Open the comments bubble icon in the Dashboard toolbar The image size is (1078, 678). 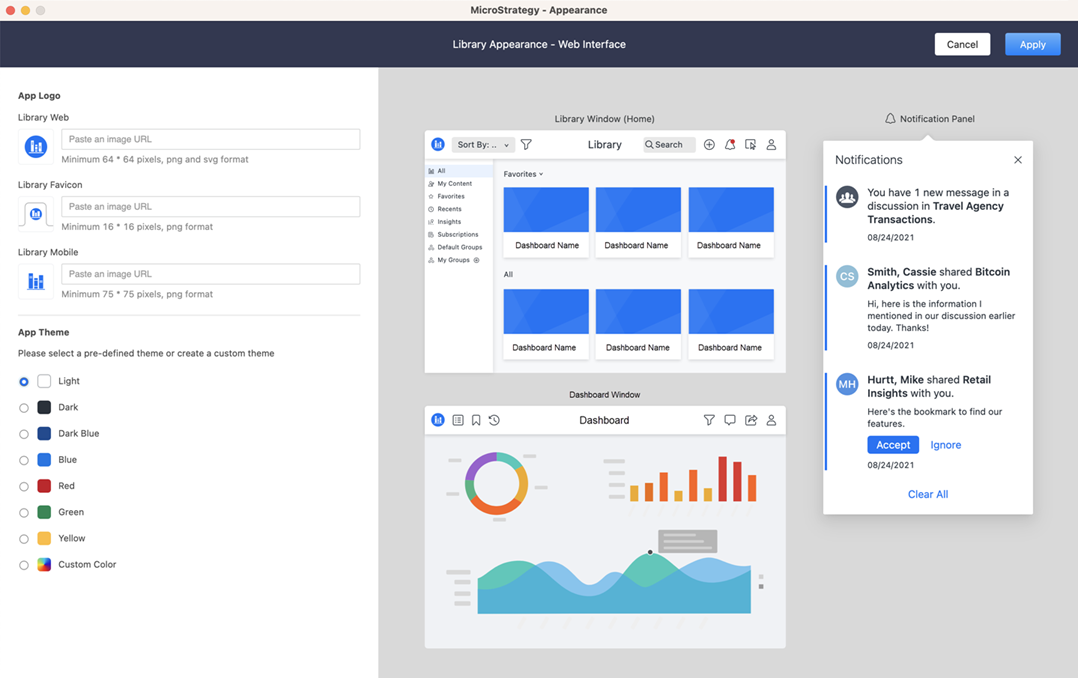[730, 421]
